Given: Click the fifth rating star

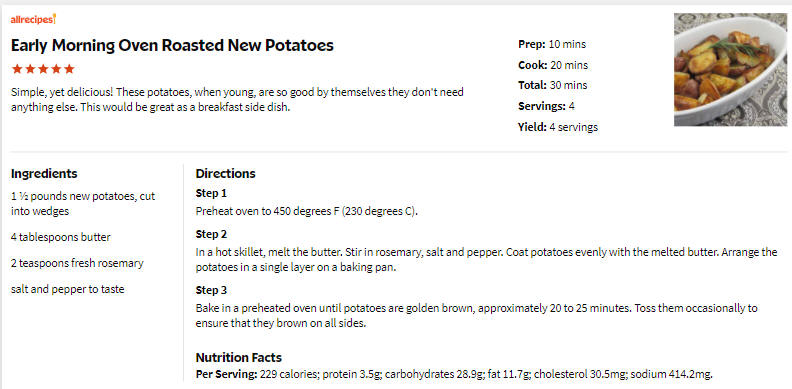Looking at the screenshot, I should [x=69, y=69].
